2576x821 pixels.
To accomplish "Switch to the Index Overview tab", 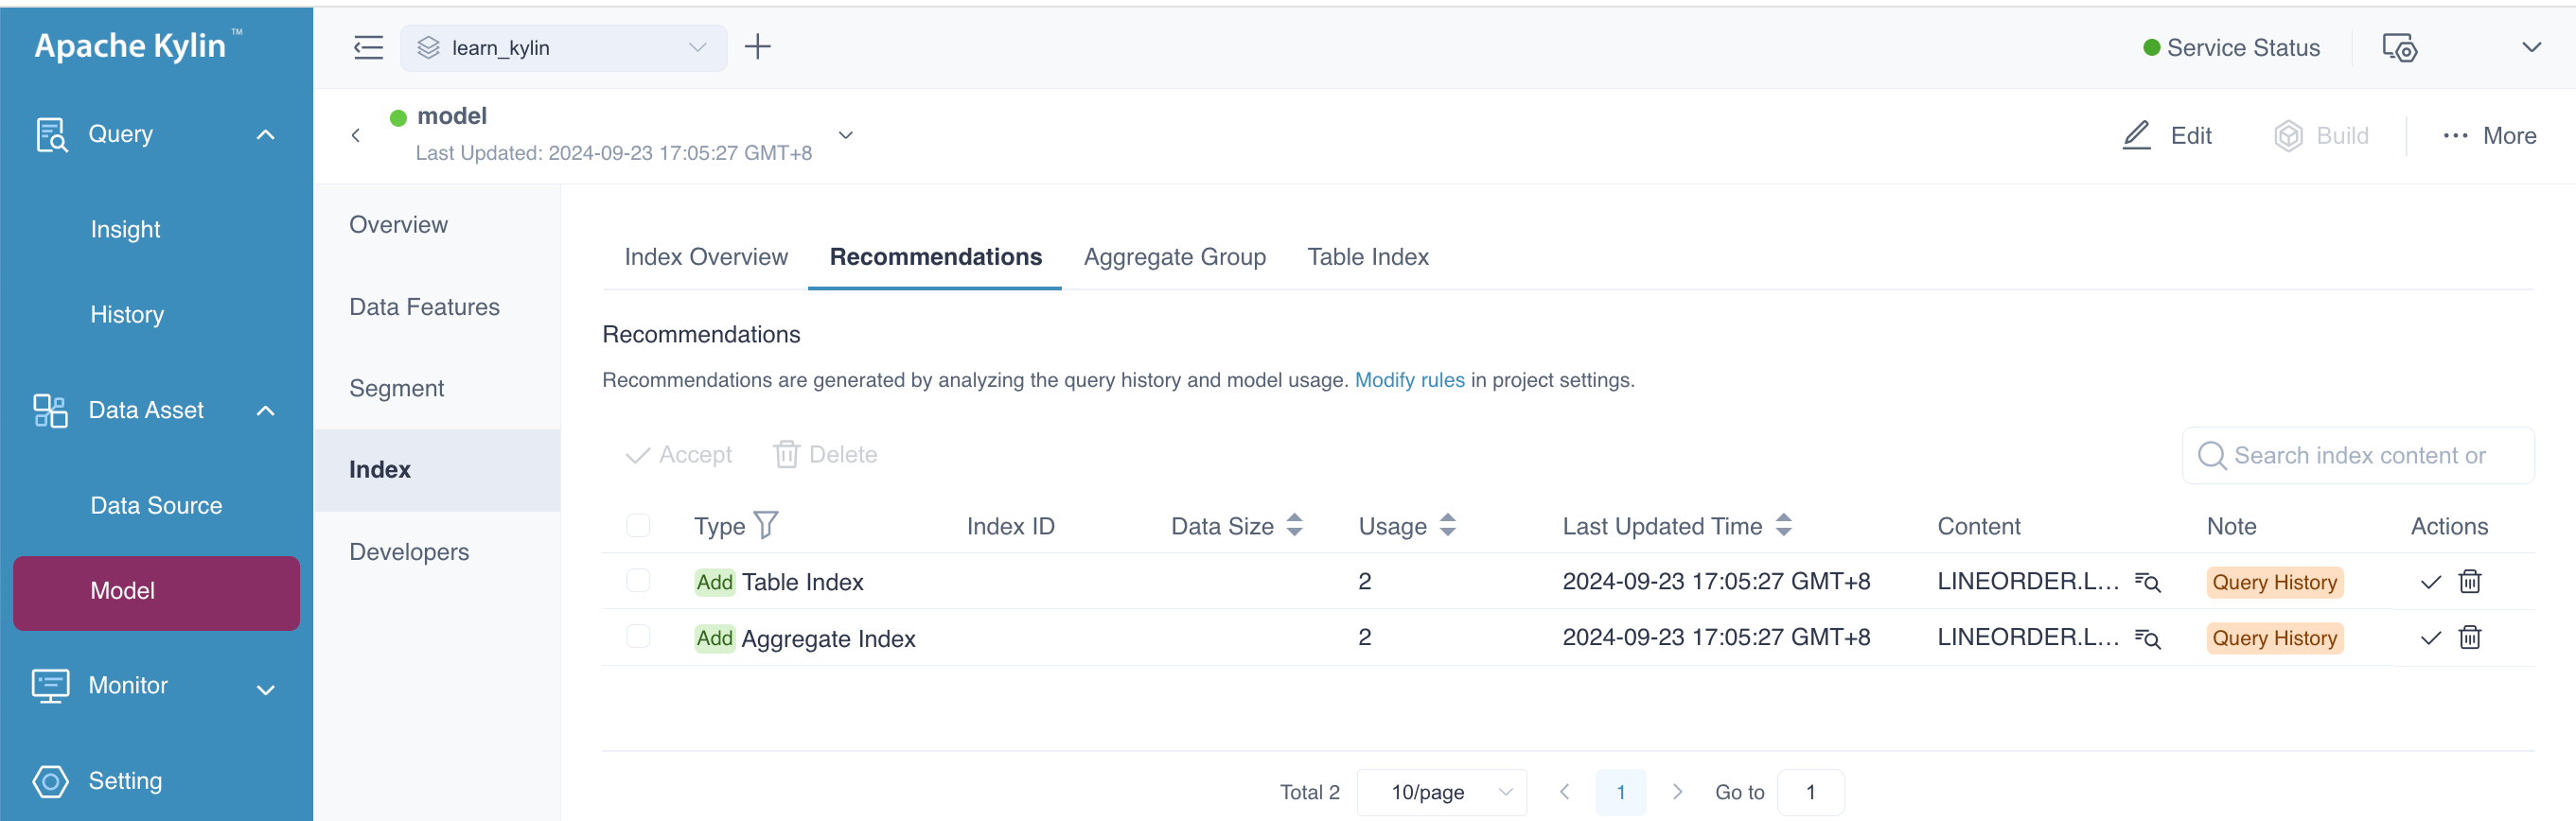I will [x=705, y=257].
